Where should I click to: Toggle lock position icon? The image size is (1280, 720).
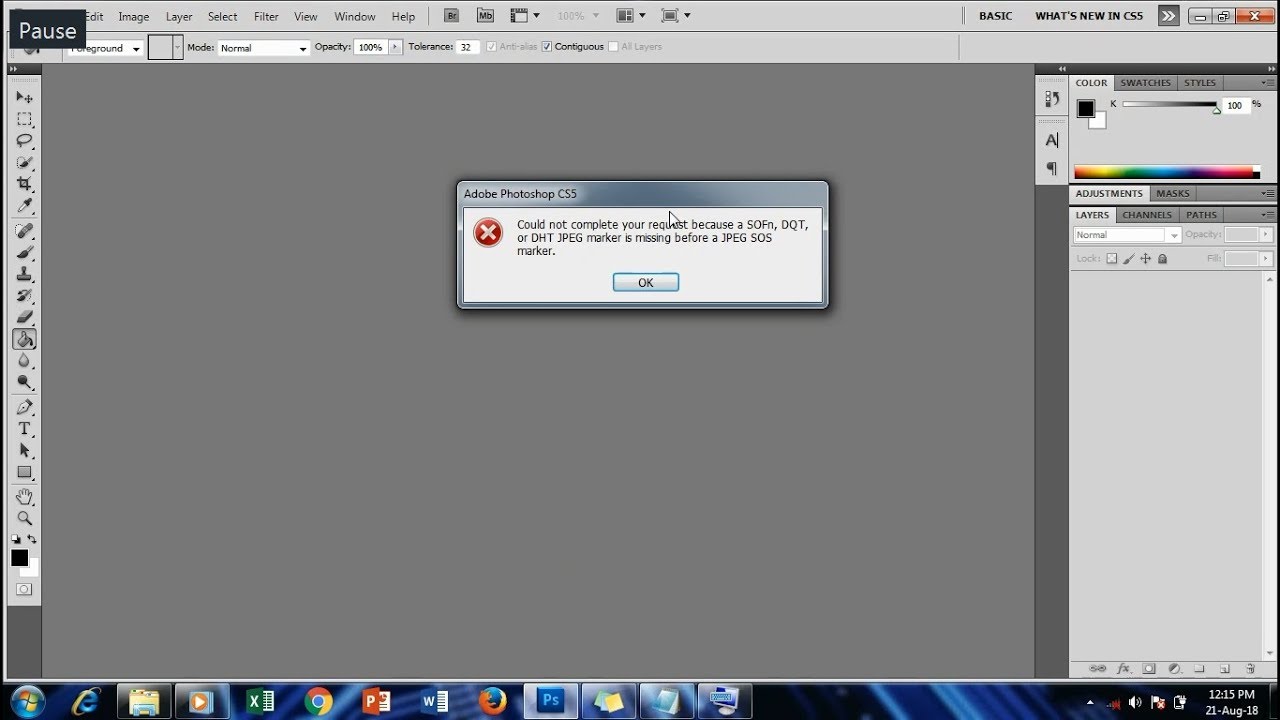click(1146, 259)
